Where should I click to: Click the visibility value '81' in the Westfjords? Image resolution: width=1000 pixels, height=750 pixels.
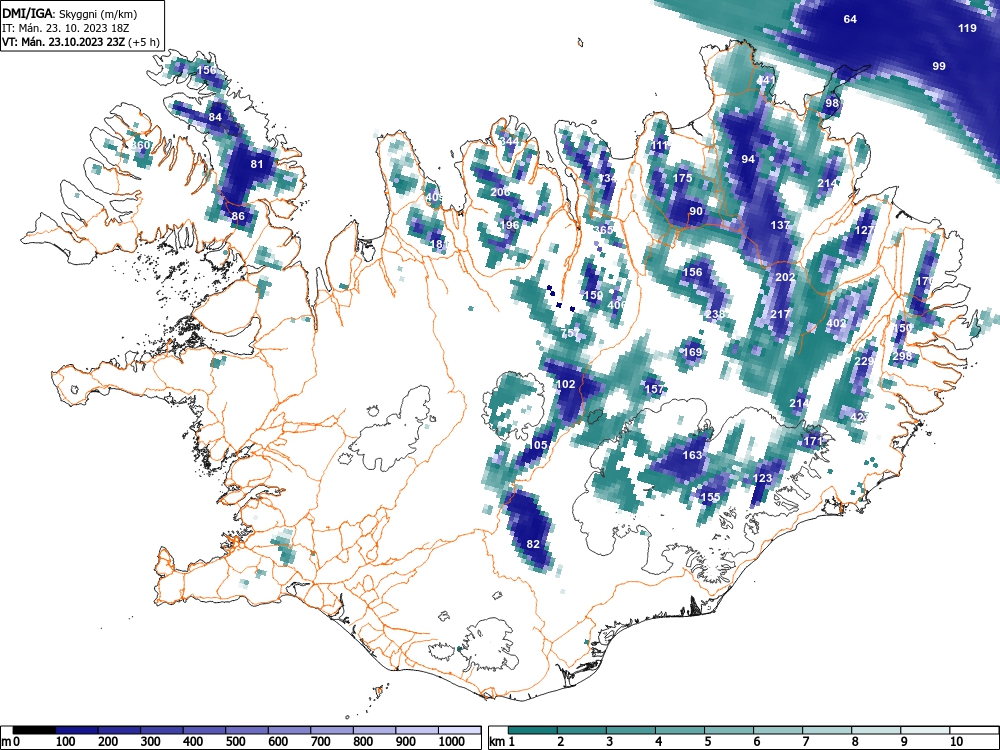[x=256, y=165]
